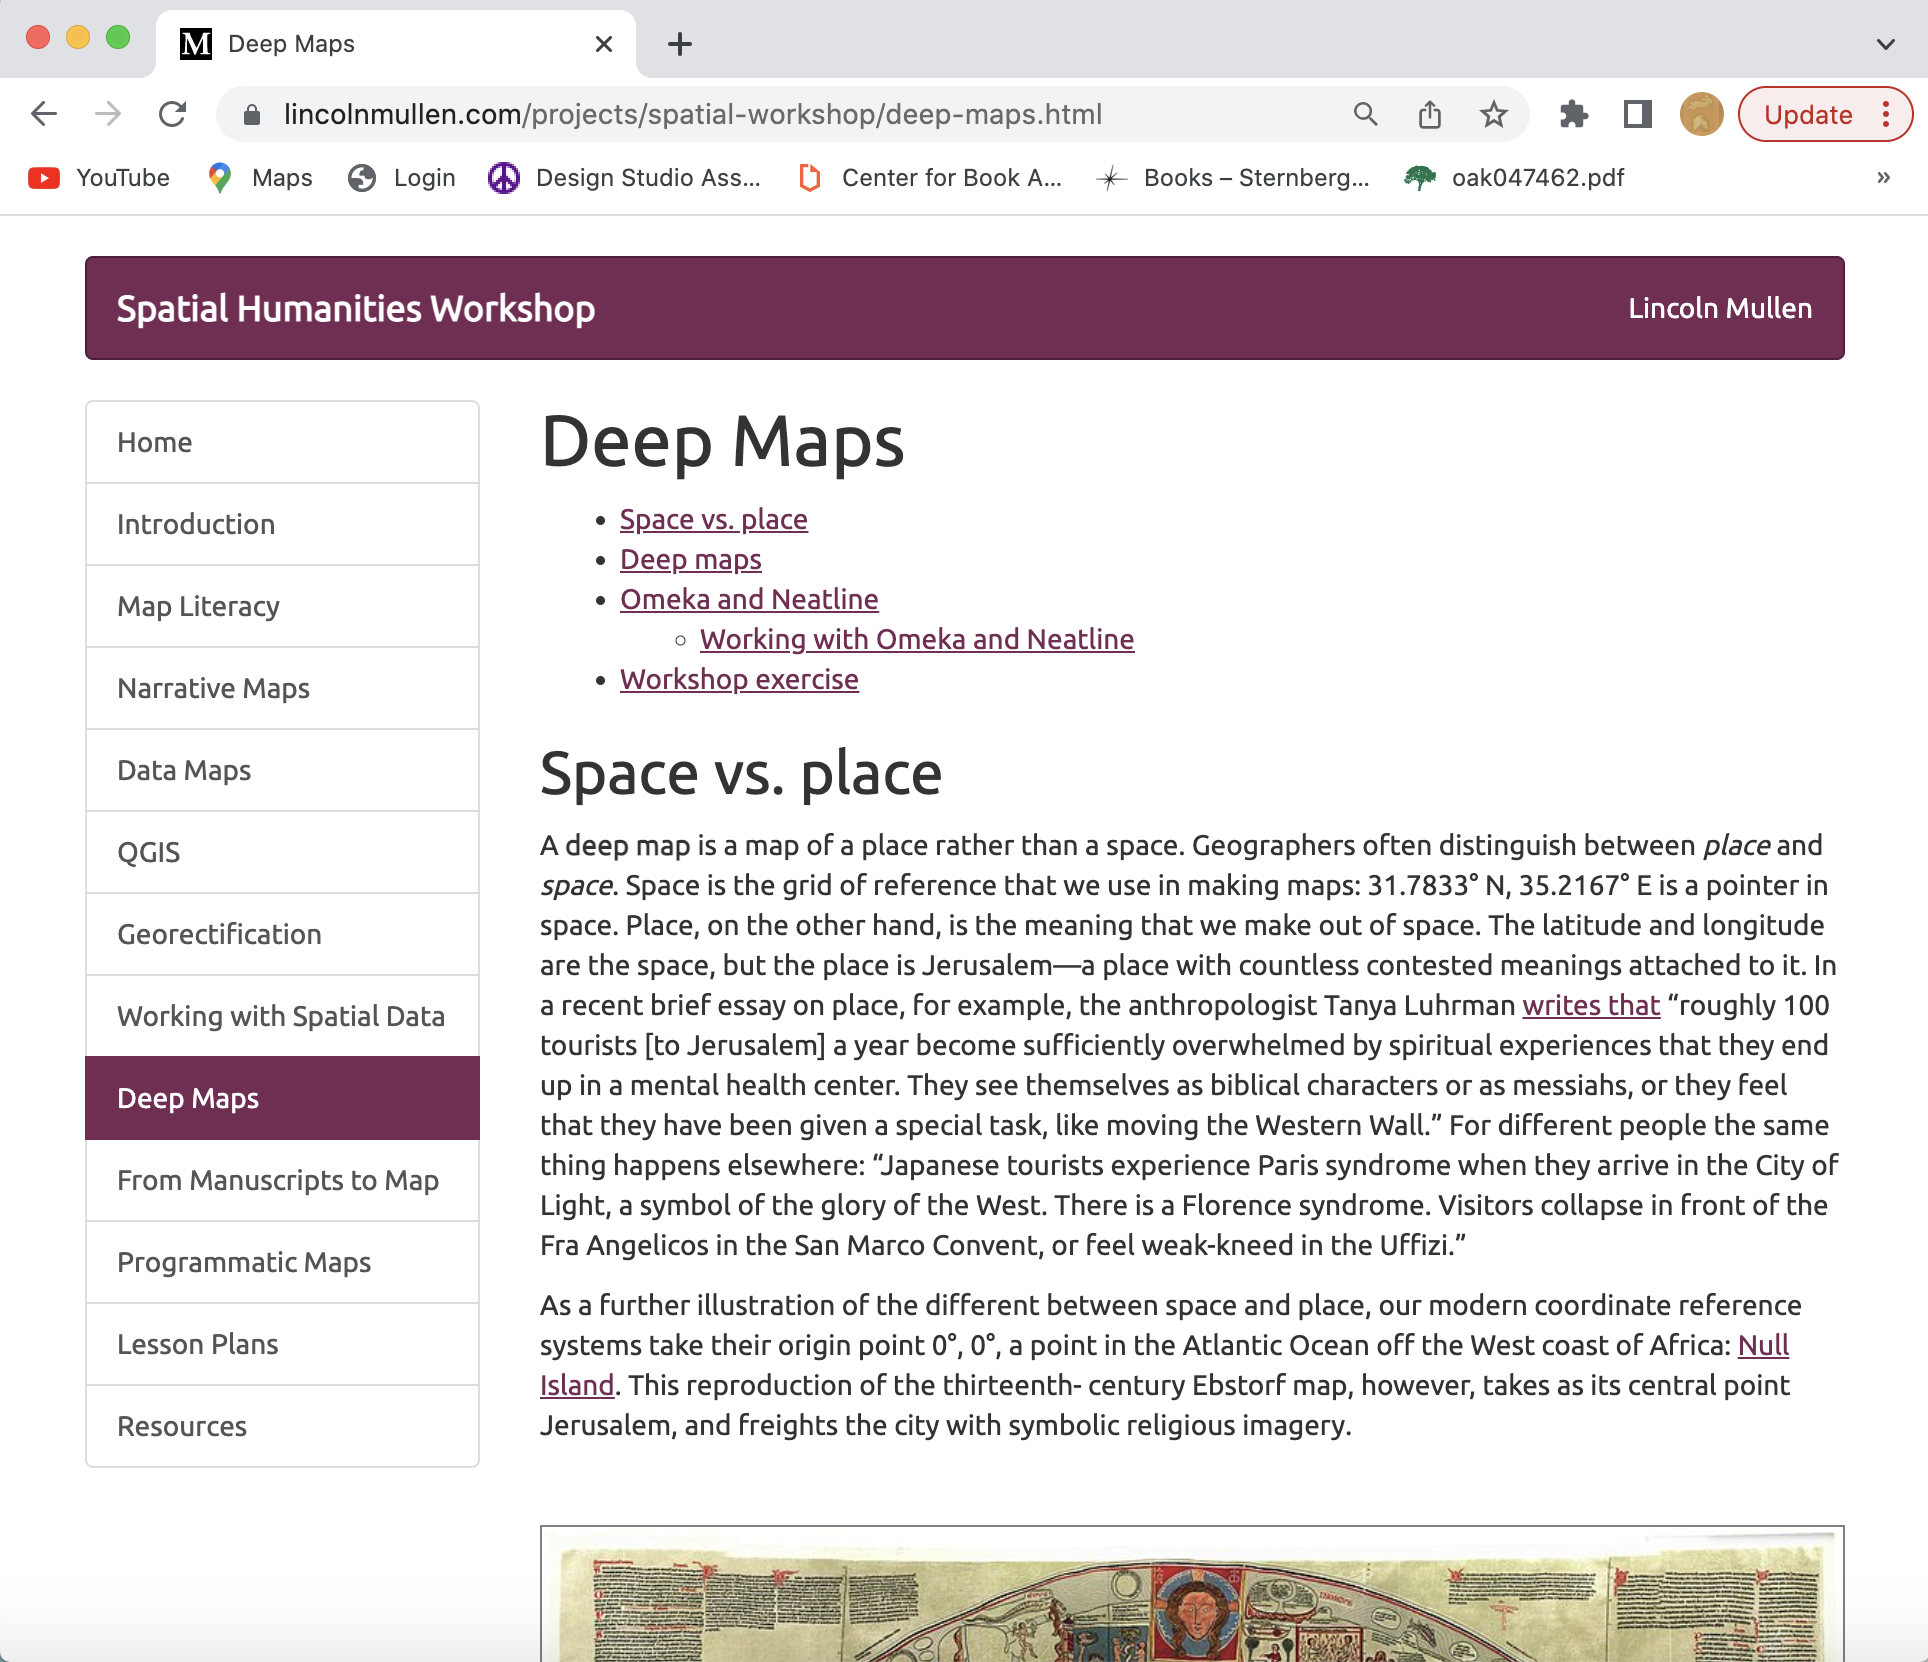Screen dimensions: 1928x1662
Task: Close the Deep Maps tab
Action: pyautogui.click(x=604, y=44)
